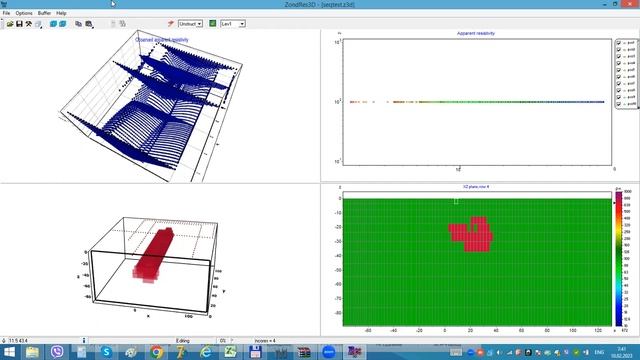Click the grey cube icon with dropdown arrow
This screenshot has width=640, height=360.
coord(38,24)
